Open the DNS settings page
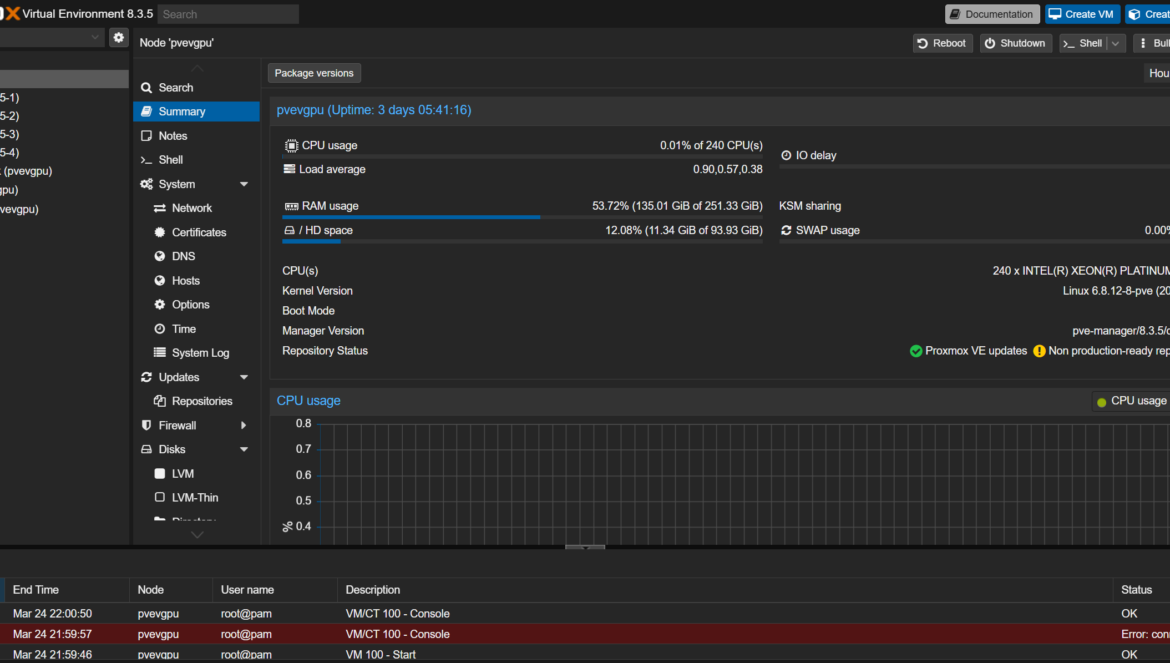The width and height of the screenshot is (1170, 663). (196, 256)
